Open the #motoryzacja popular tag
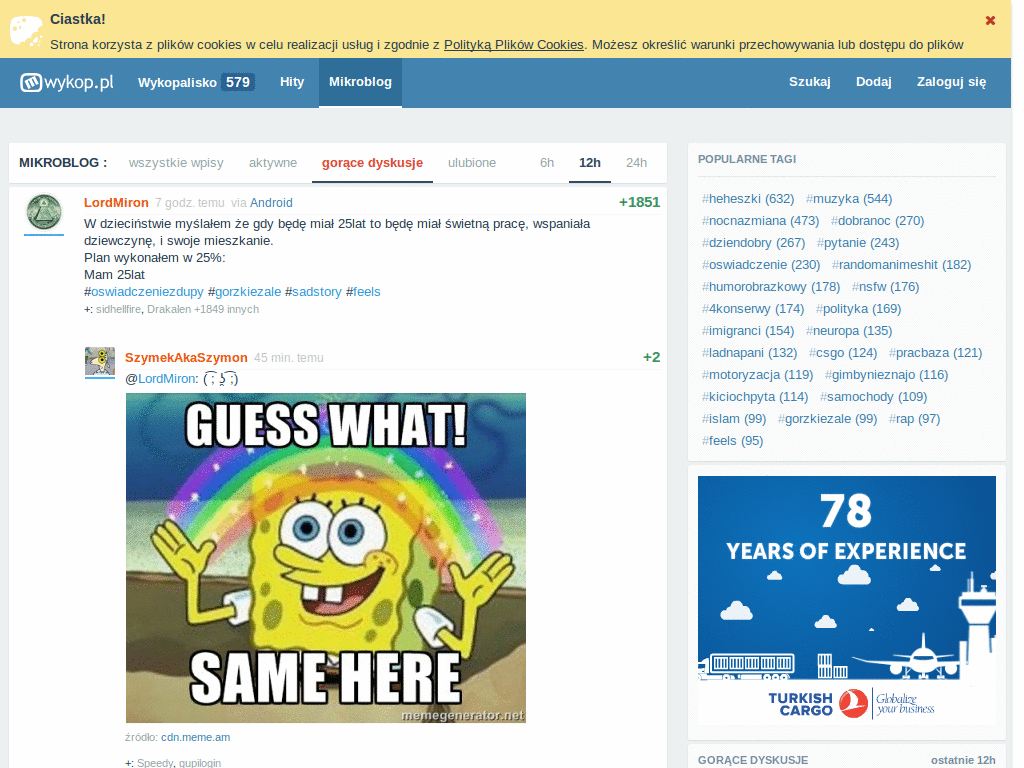The width and height of the screenshot is (1024, 768). [758, 375]
